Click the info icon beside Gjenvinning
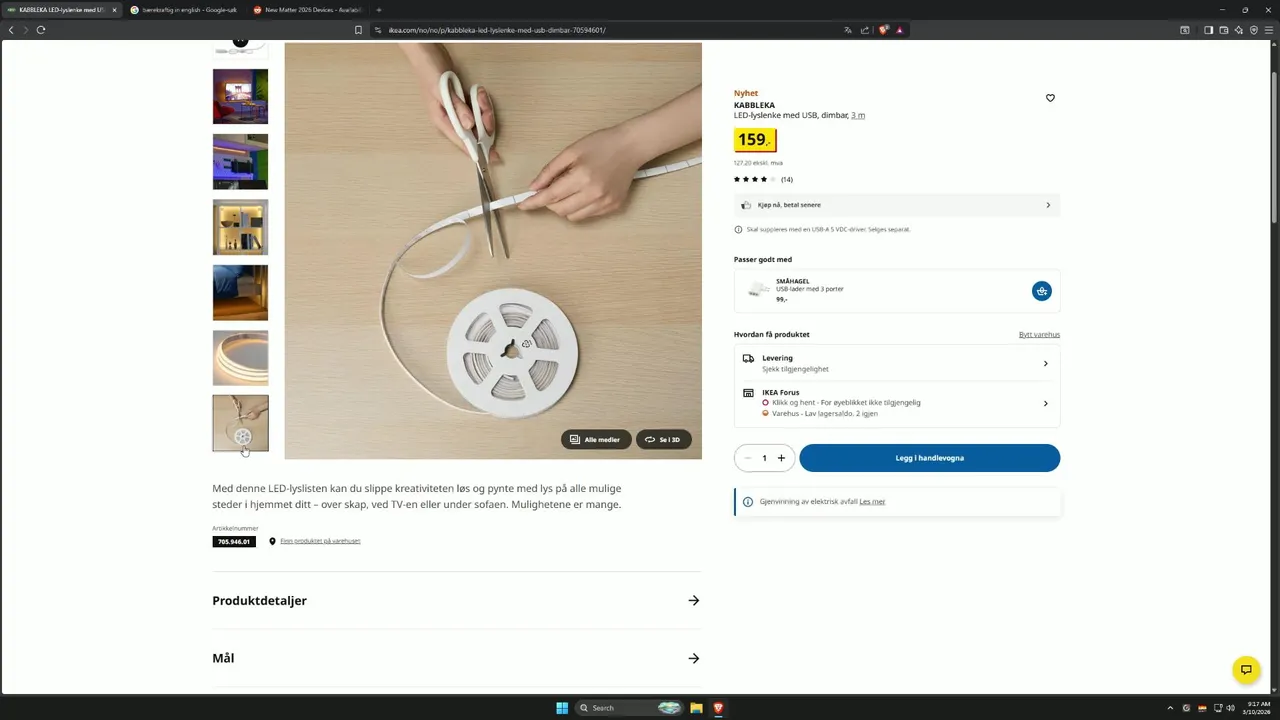This screenshot has height=720, width=1280. (748, 502)
